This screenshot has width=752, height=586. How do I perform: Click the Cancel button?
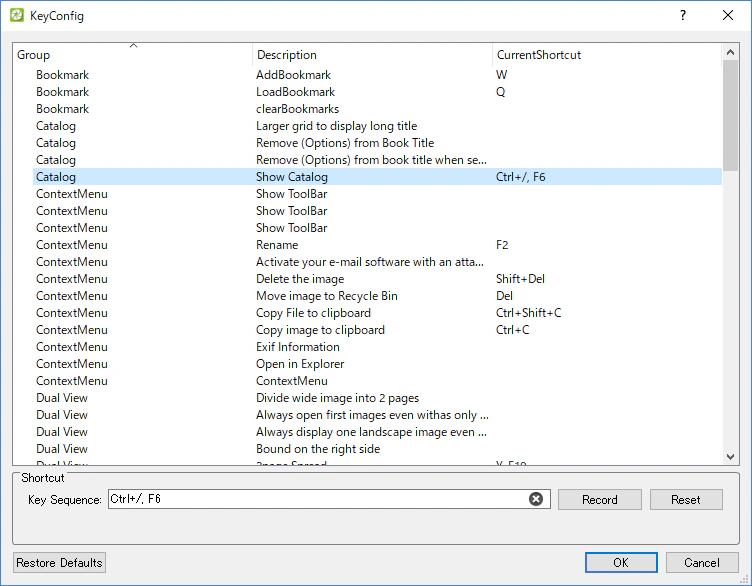click(702, 563)
